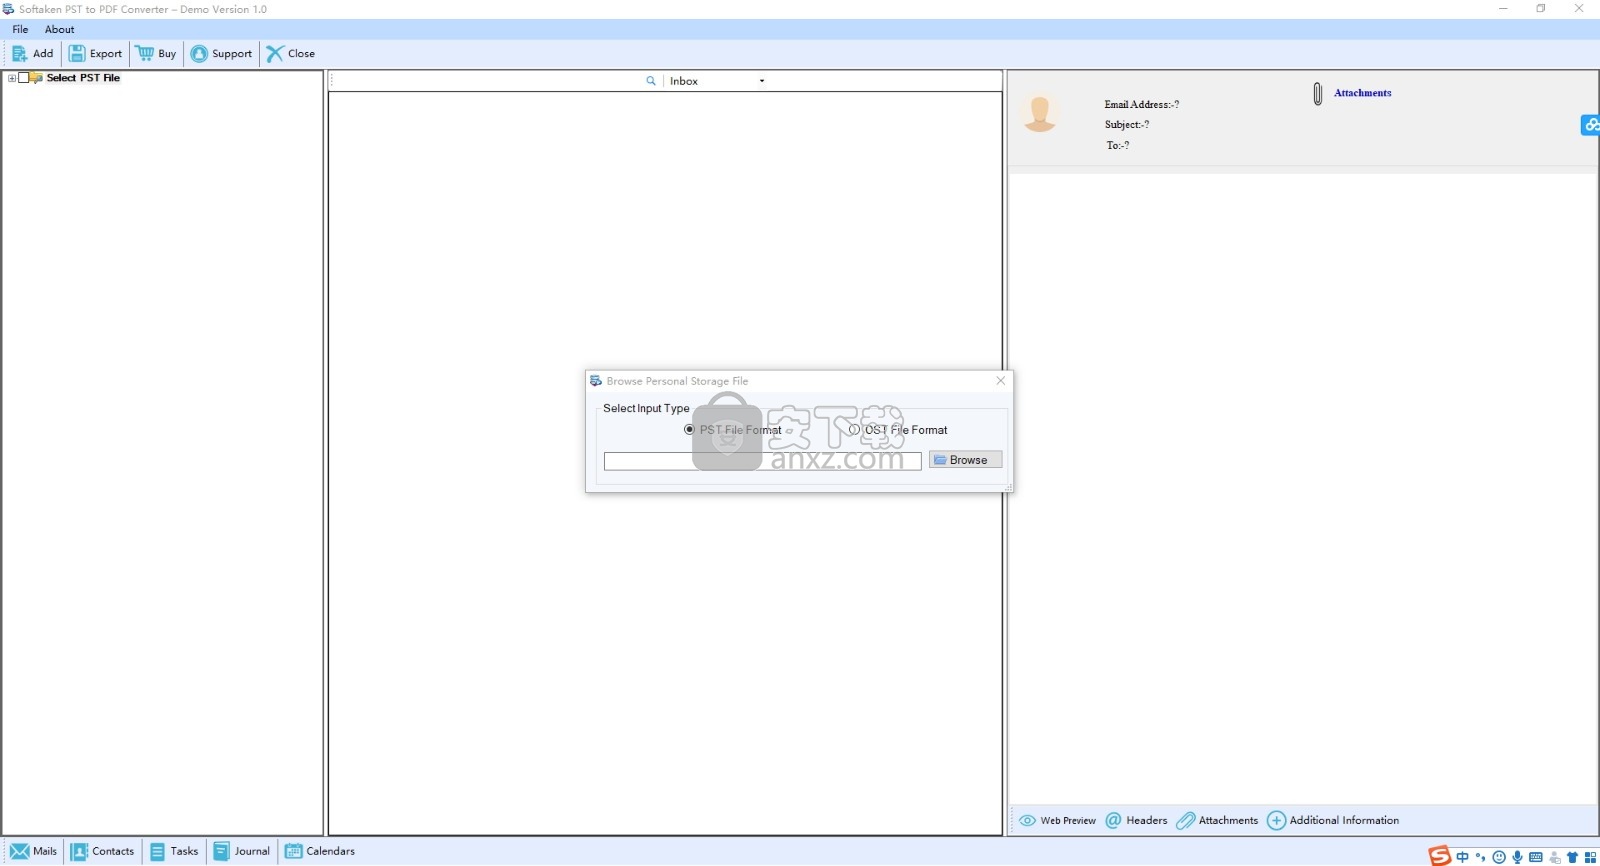
Task: Open the File menu
Action: (x=20, y=29)
